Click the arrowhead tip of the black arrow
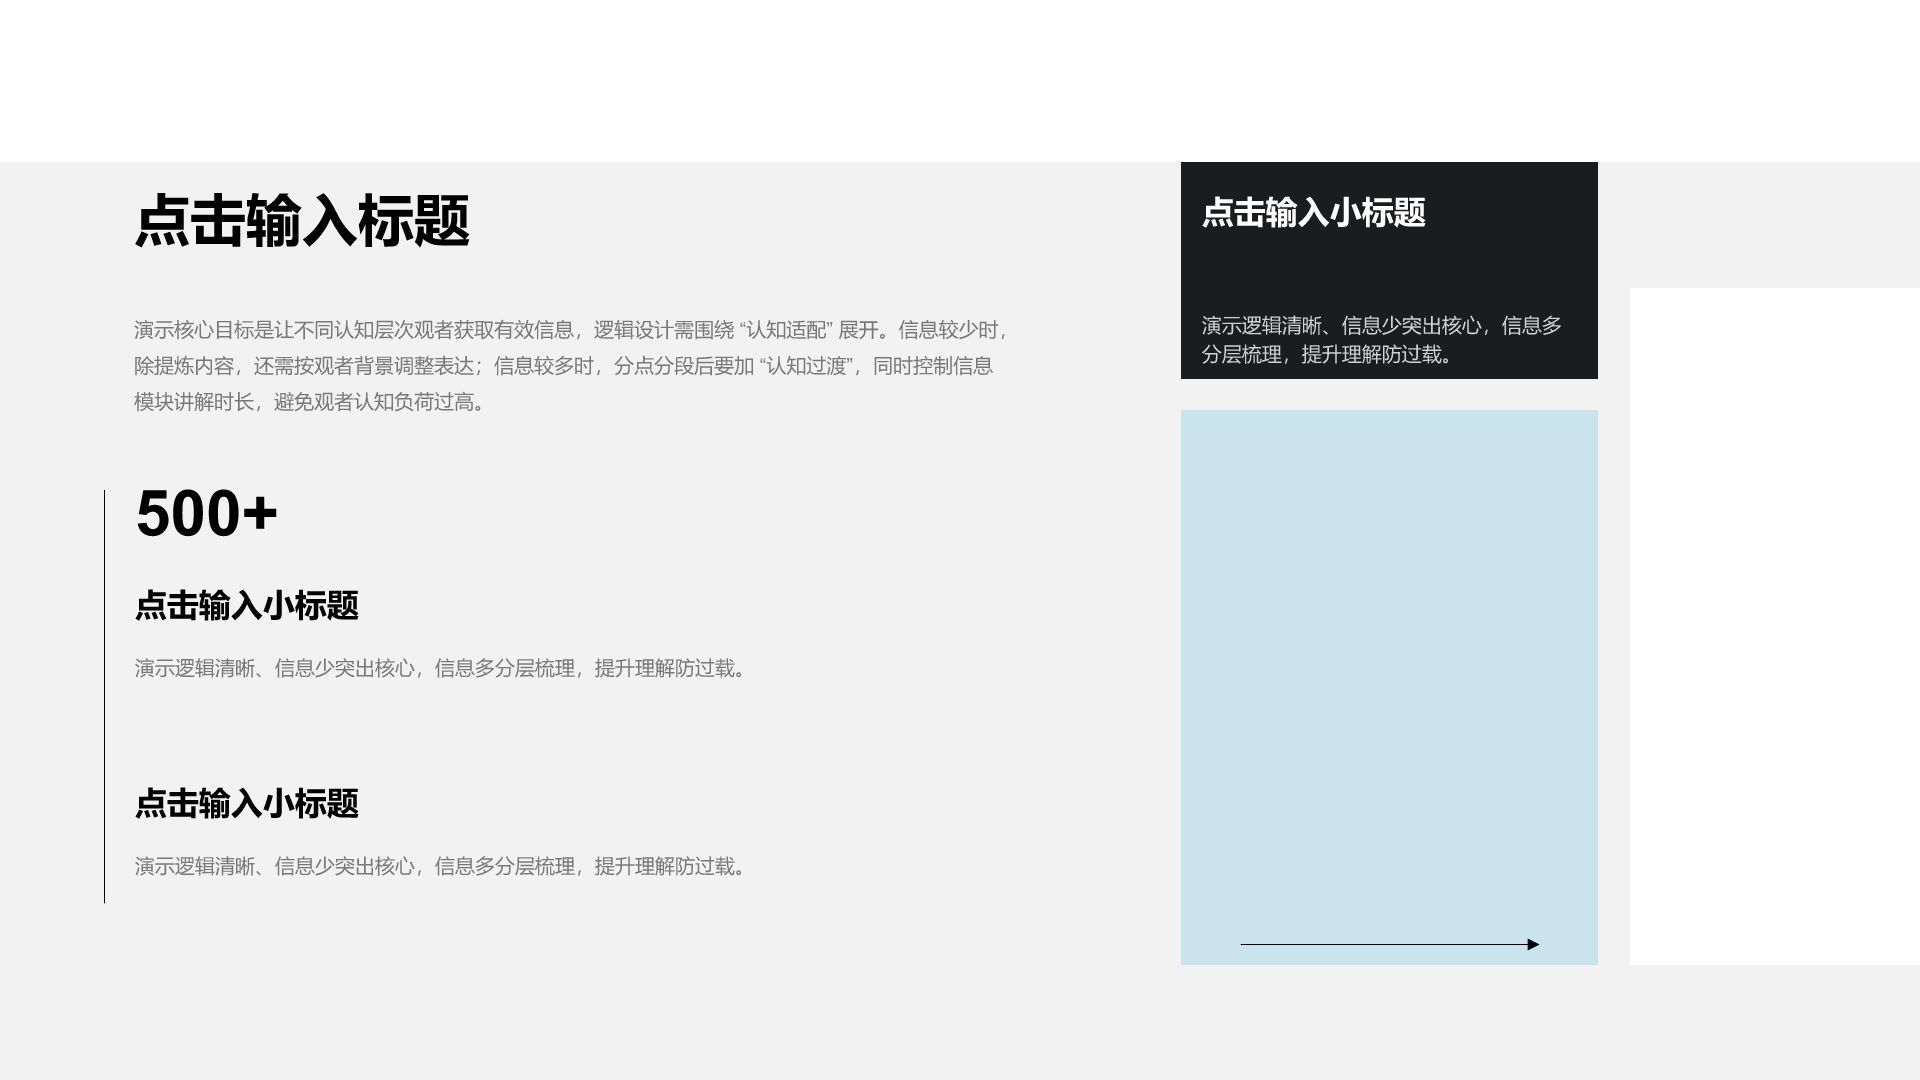Screen dimensions: 1920x1080 point(1536,944)
